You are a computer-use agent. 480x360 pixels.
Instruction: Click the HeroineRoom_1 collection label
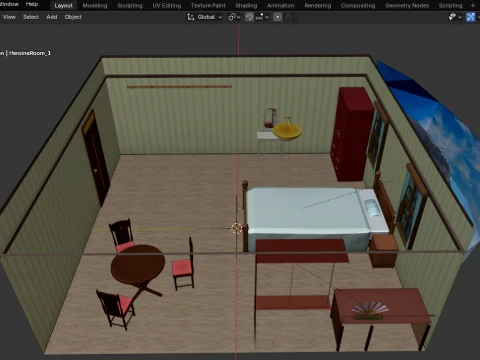30,53
